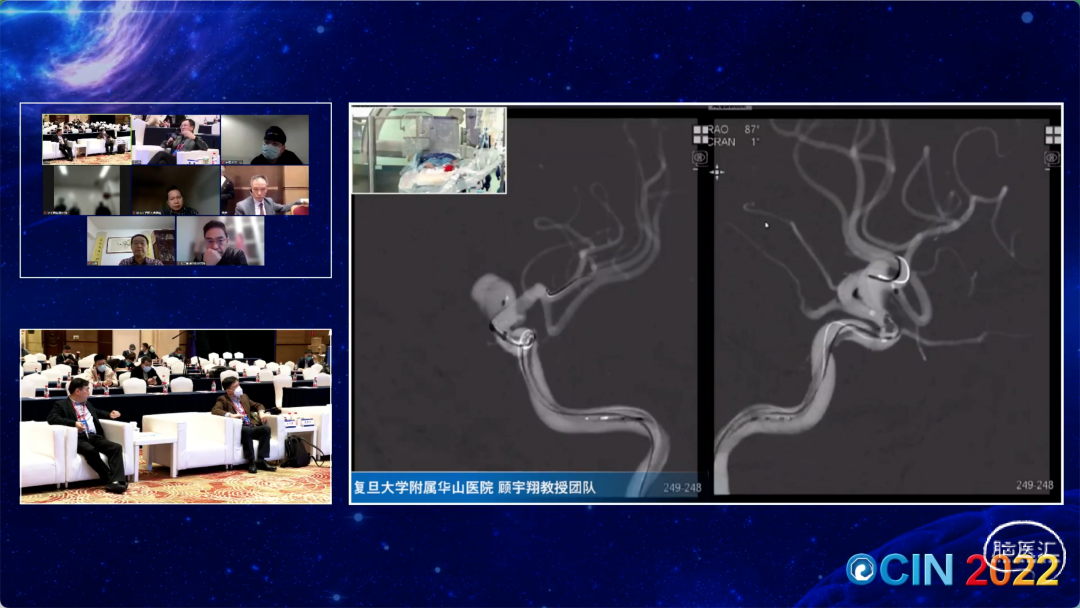This screenshot has height=608, width=1080.
Task: Select the man in gray suit tile
Action: (x=265, y=190)
